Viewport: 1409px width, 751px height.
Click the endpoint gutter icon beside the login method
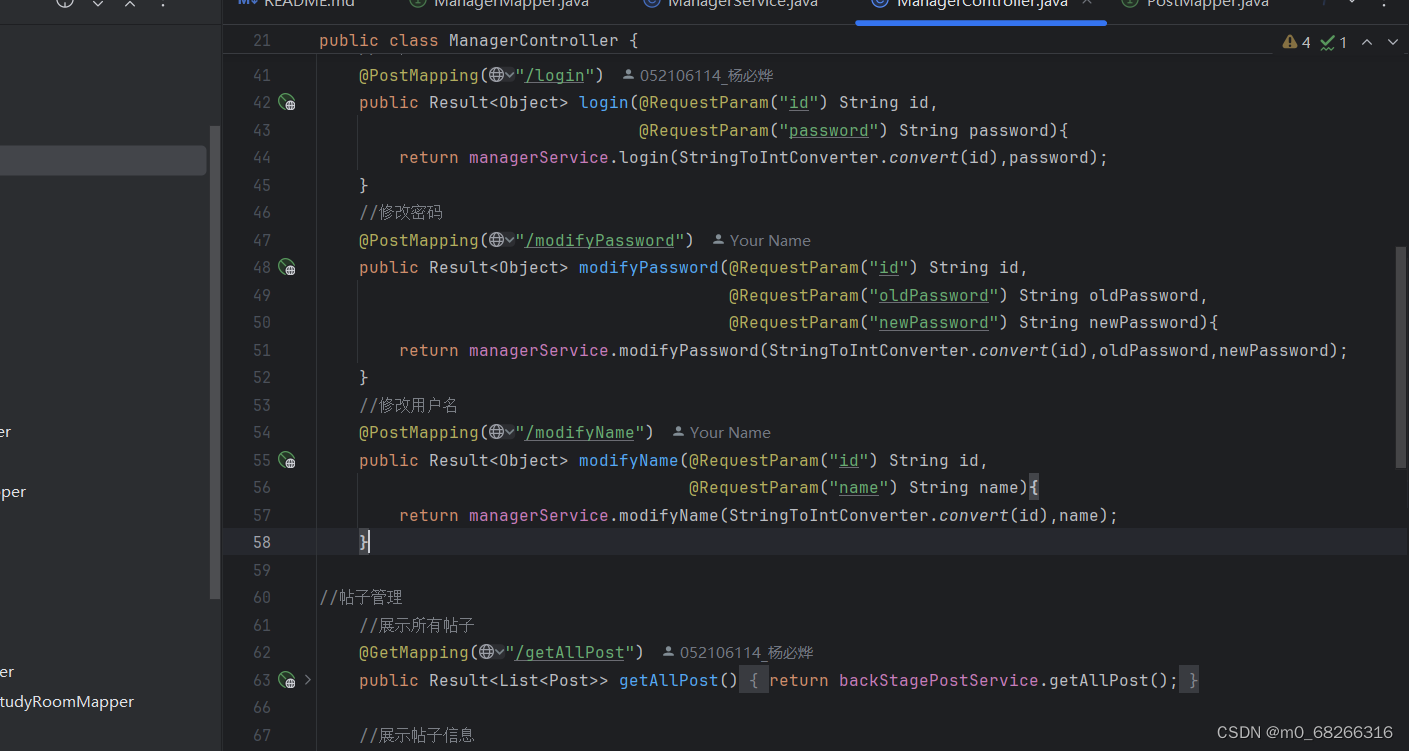(x=287, y=102)
